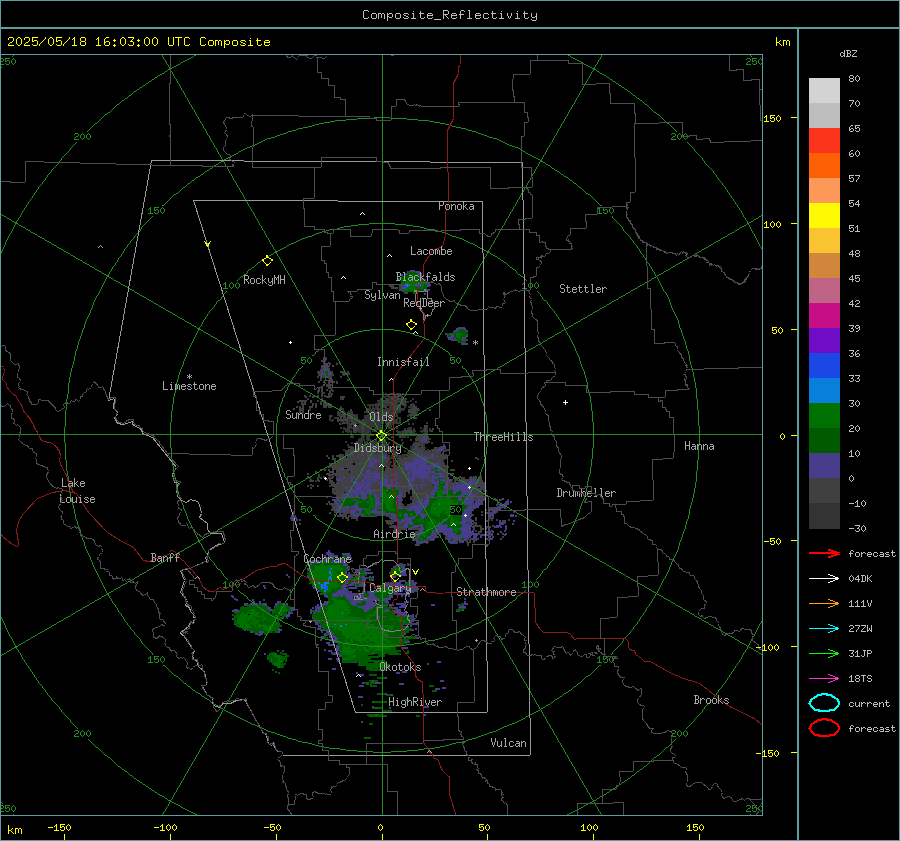Image resolution: width=900 pixels, height=841 pixels.
Task: Click the Banff city label
Action: pyautogui.click(x=165, y=557)
